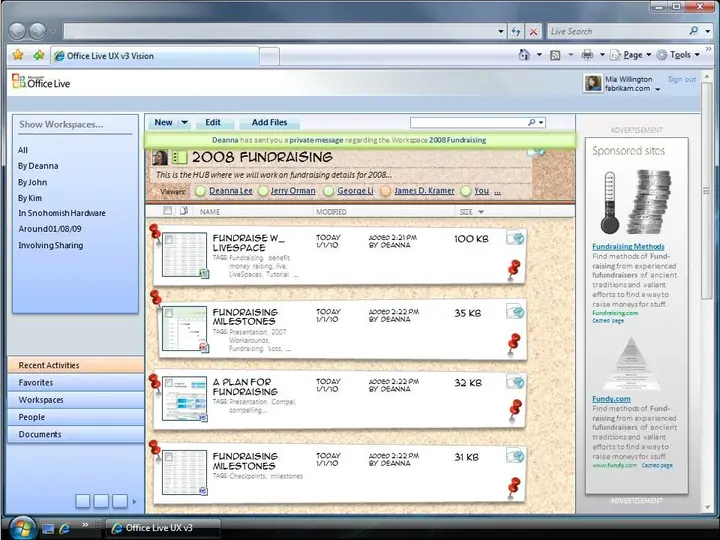Viewport: 720px width, 540px height.
Task: Click the workspace search magnifier icon
Action: [x=531, y=122]
